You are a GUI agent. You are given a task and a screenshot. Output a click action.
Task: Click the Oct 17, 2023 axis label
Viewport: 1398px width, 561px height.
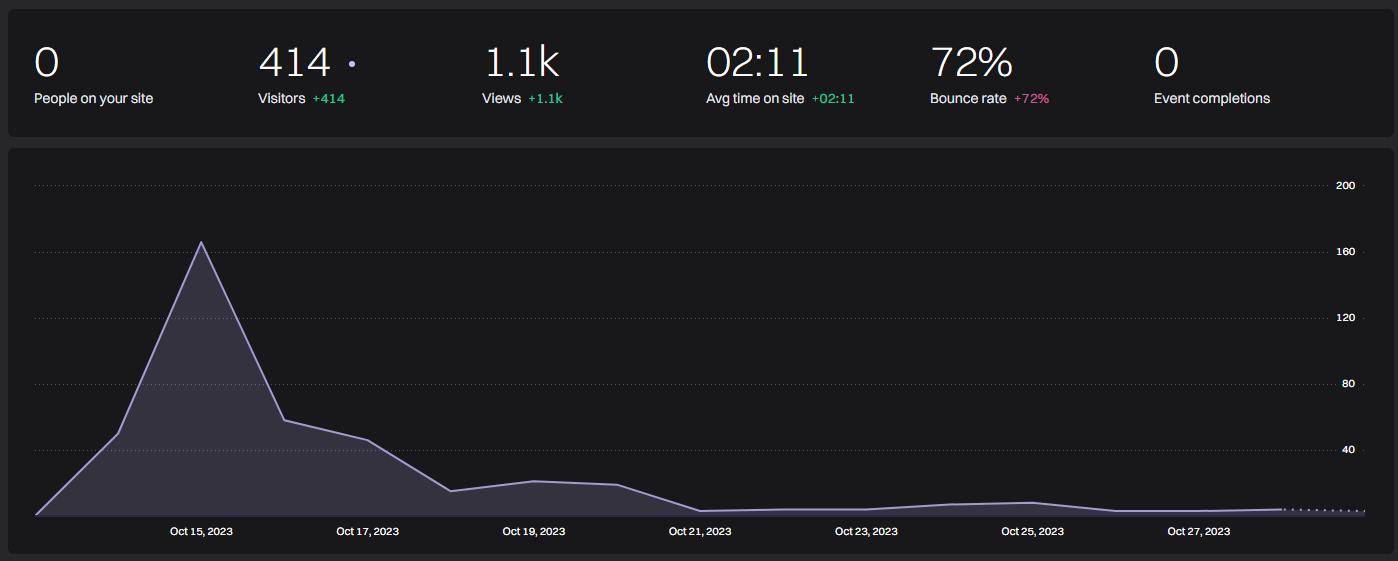click(x=367, y=532)
